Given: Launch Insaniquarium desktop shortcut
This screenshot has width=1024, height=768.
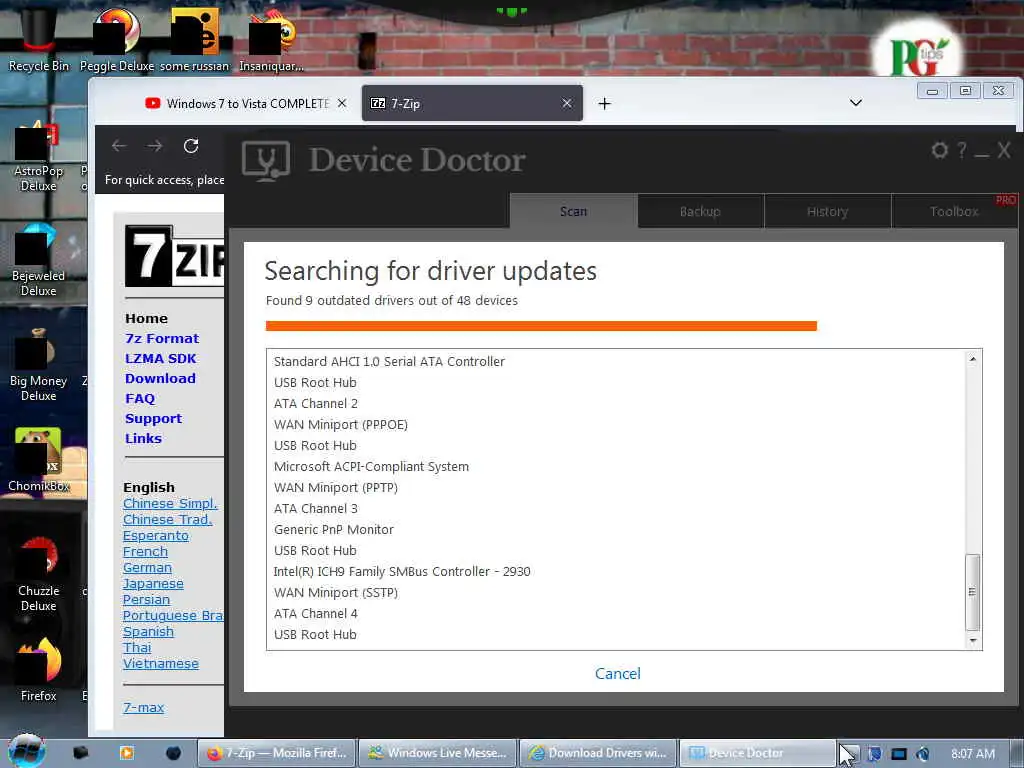Looking at the screenshot, I should point(272,39).
